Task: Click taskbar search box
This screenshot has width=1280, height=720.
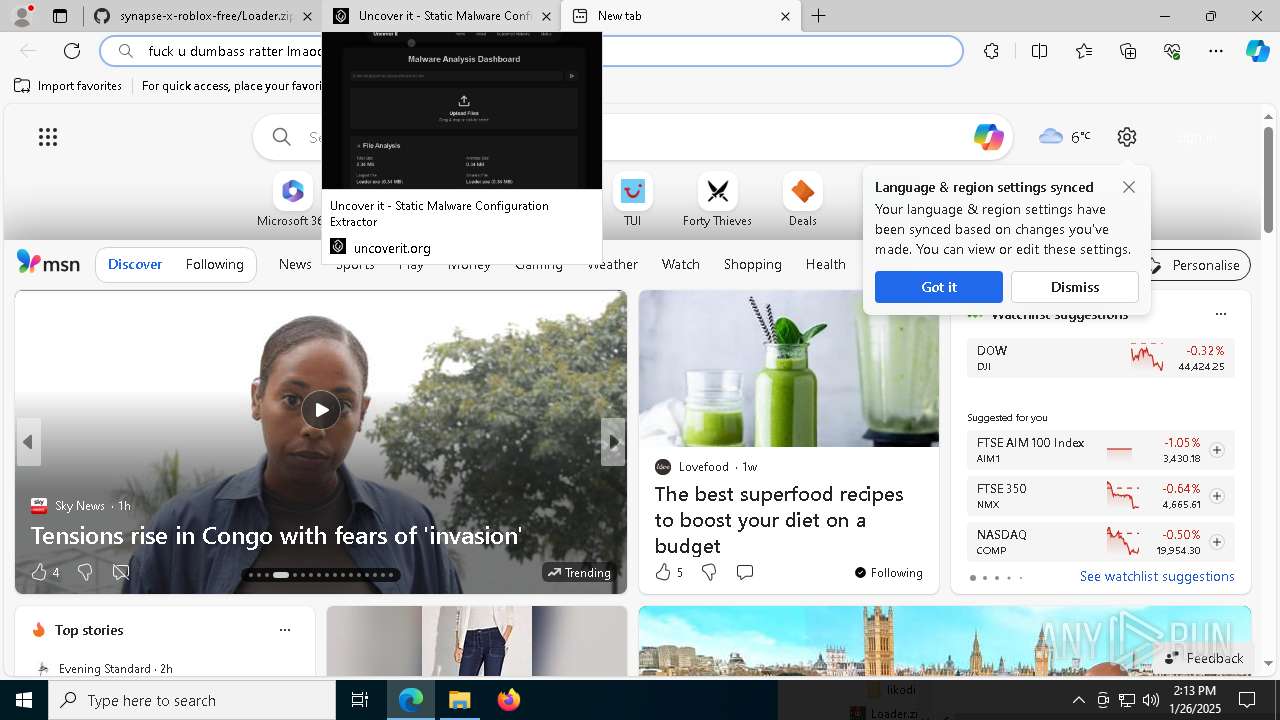Action: click(x=192, y=700)
